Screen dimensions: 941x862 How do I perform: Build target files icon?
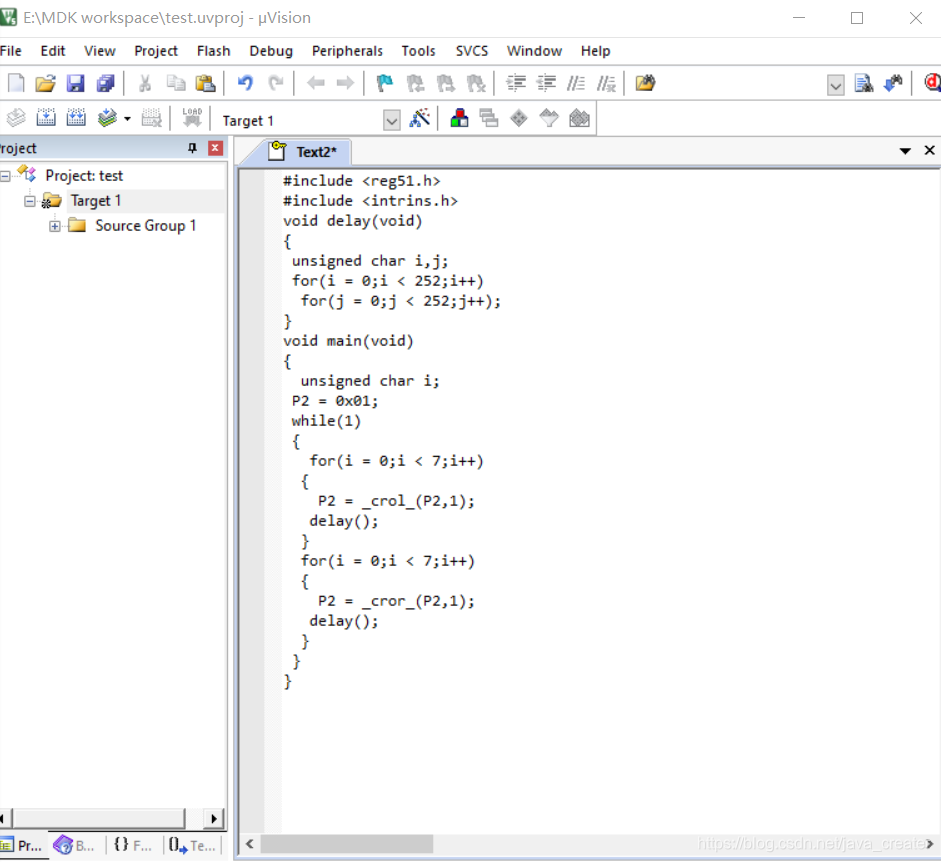click(x=46, y=118)
